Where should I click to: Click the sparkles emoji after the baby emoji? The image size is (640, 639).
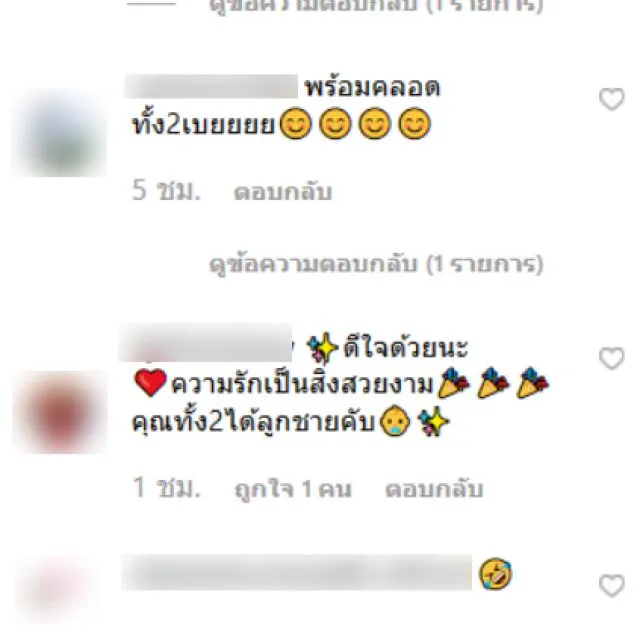[433, 421]
